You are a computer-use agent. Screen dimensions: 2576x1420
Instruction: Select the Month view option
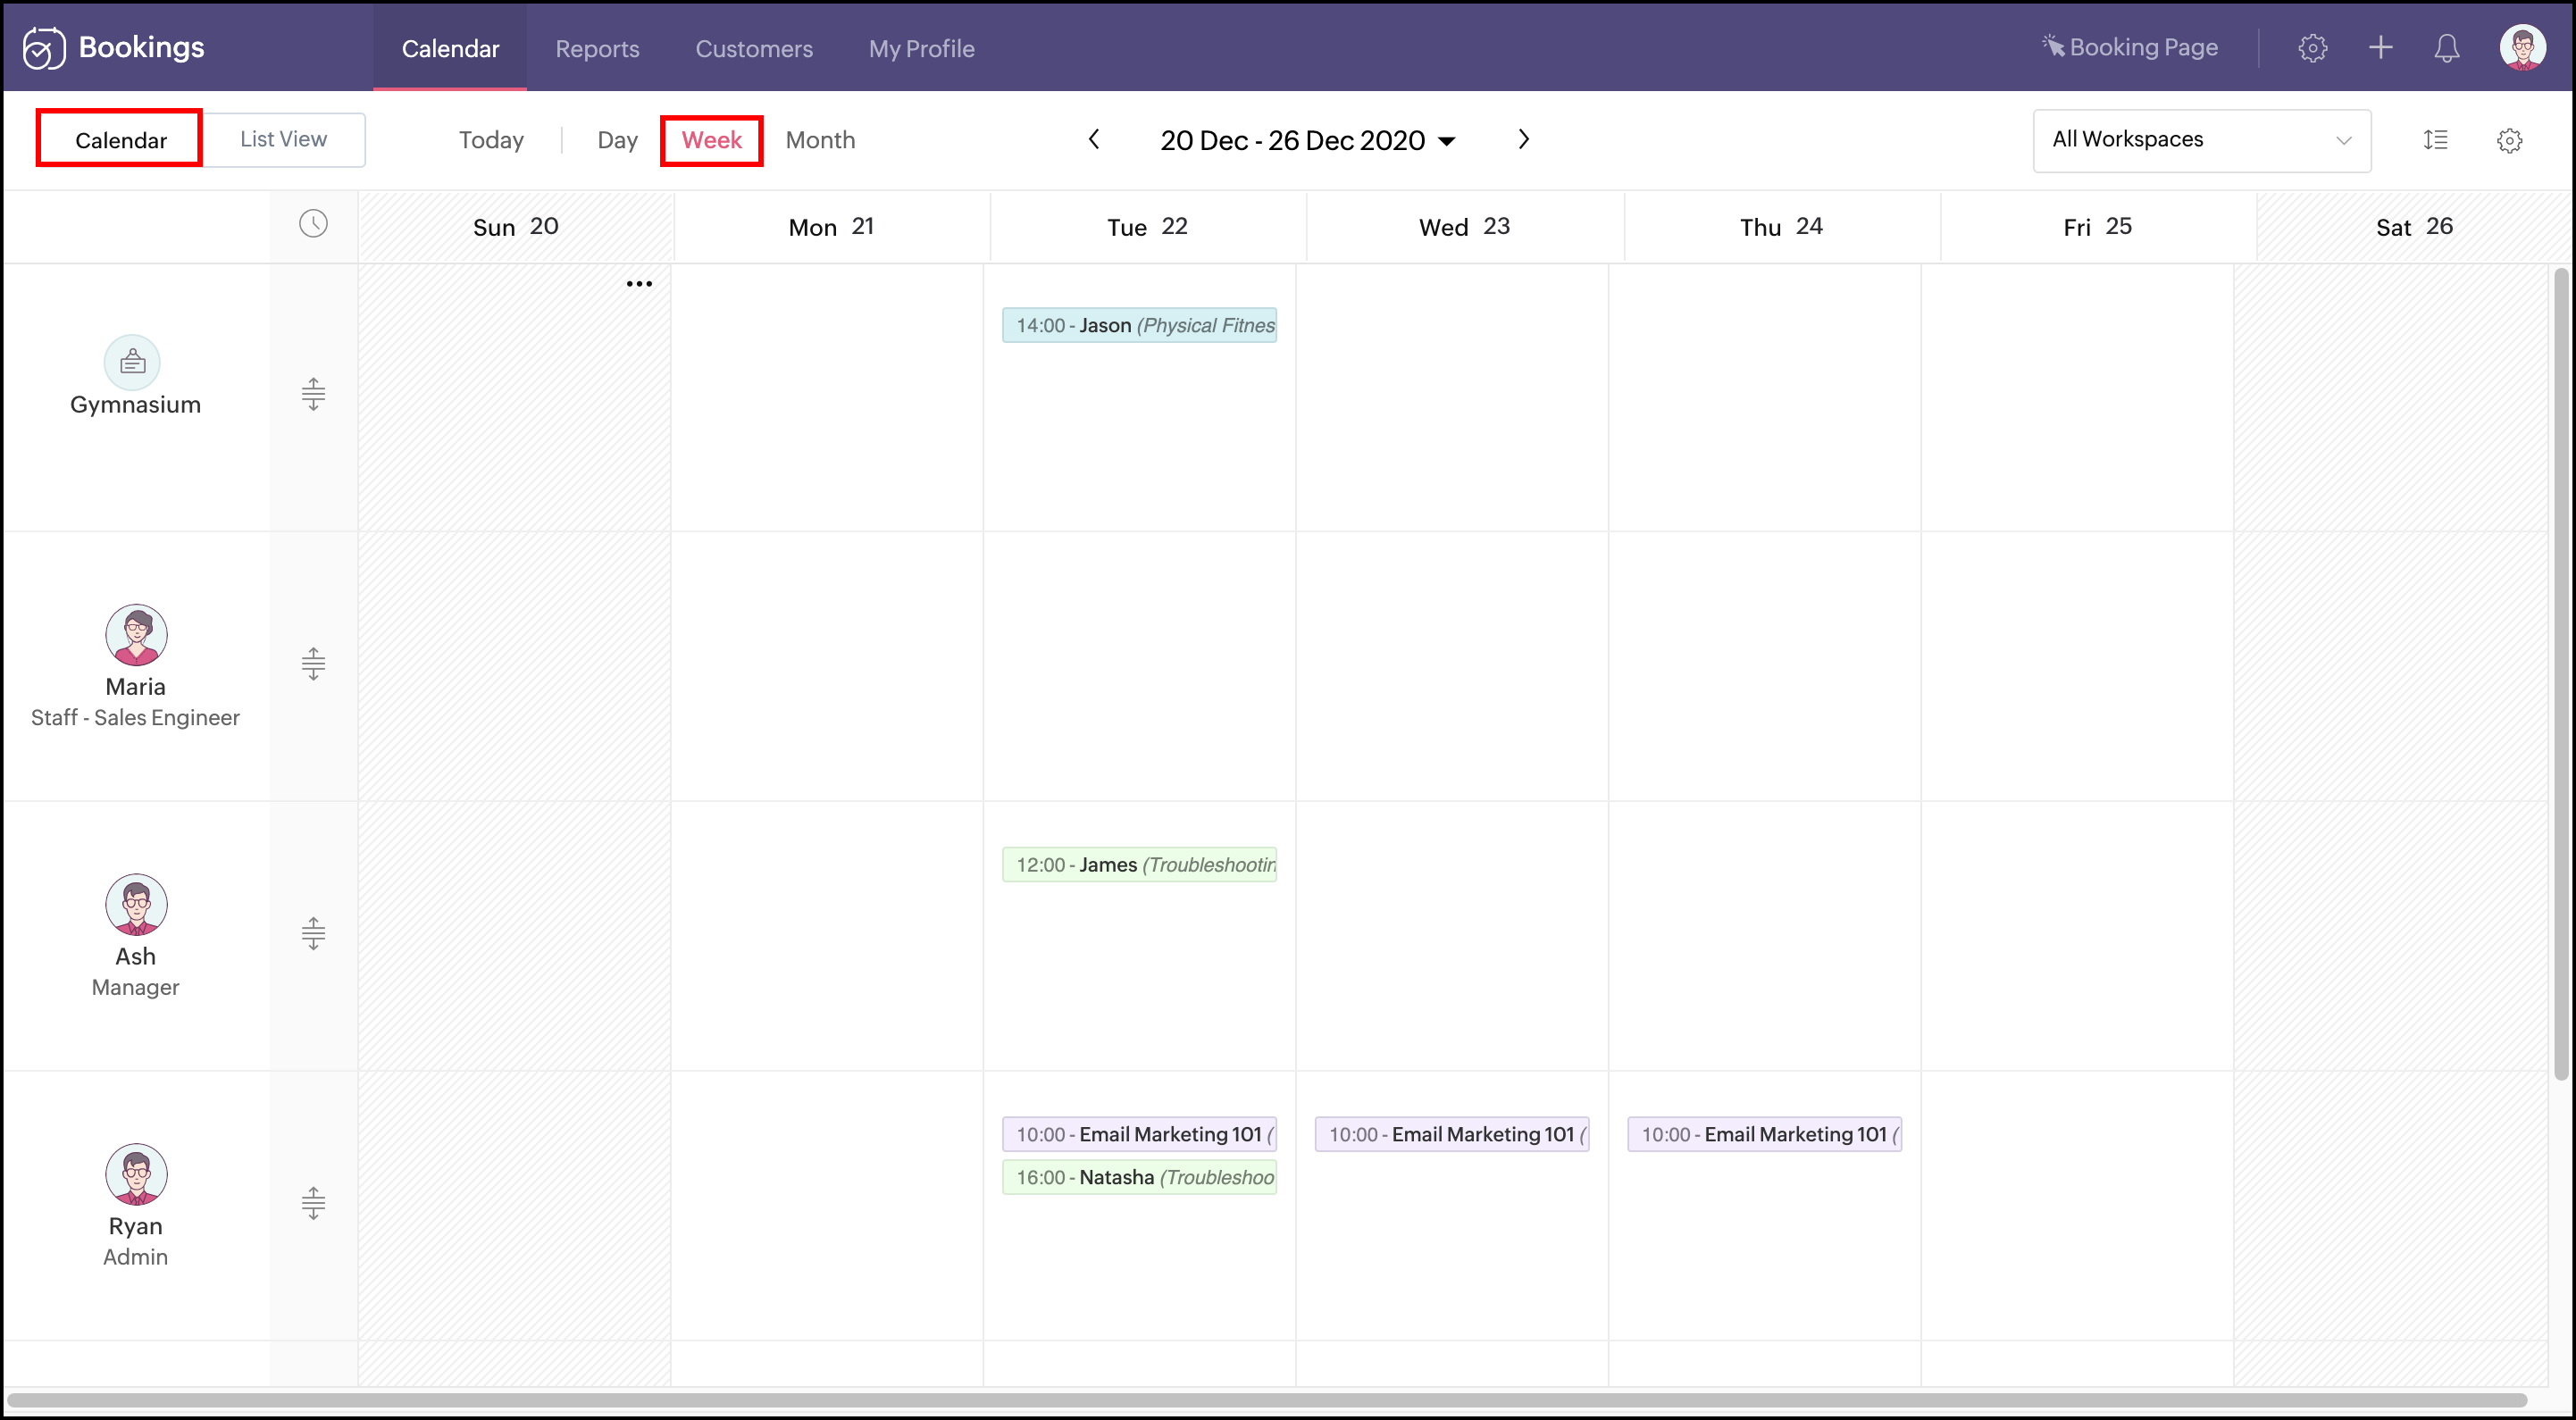click(x=820, y=140)
